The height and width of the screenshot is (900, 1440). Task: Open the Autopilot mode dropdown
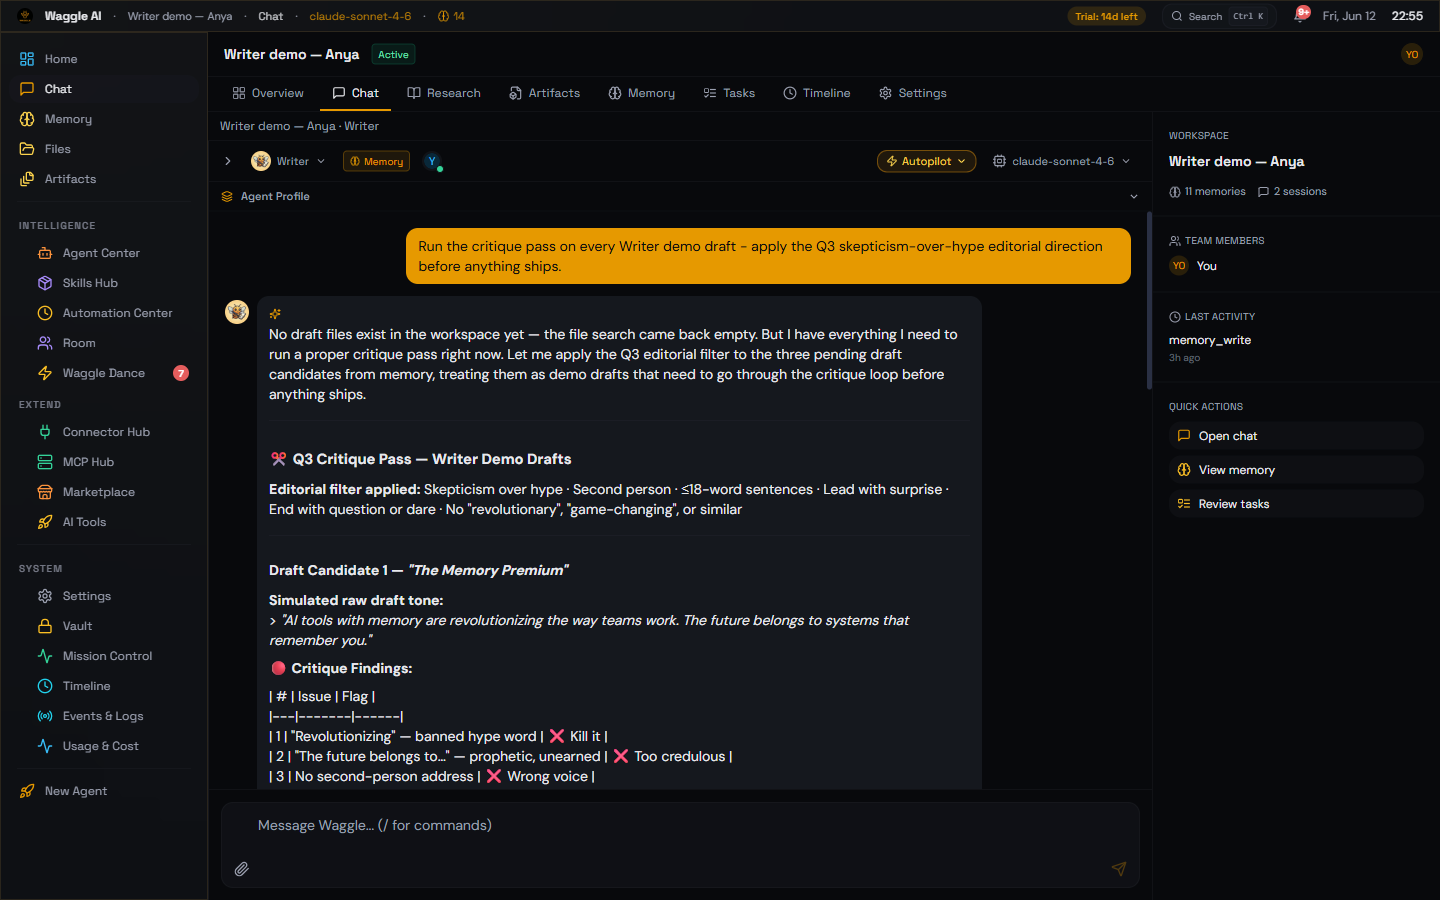pyautogui.click(x=926, y=161)
